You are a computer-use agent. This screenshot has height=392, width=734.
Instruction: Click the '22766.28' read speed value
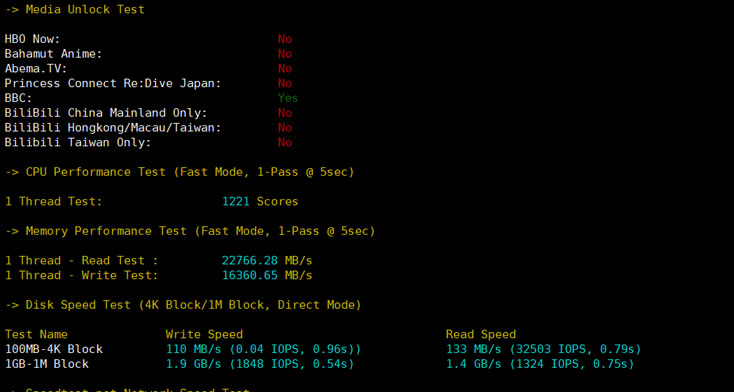pos(250,260)
